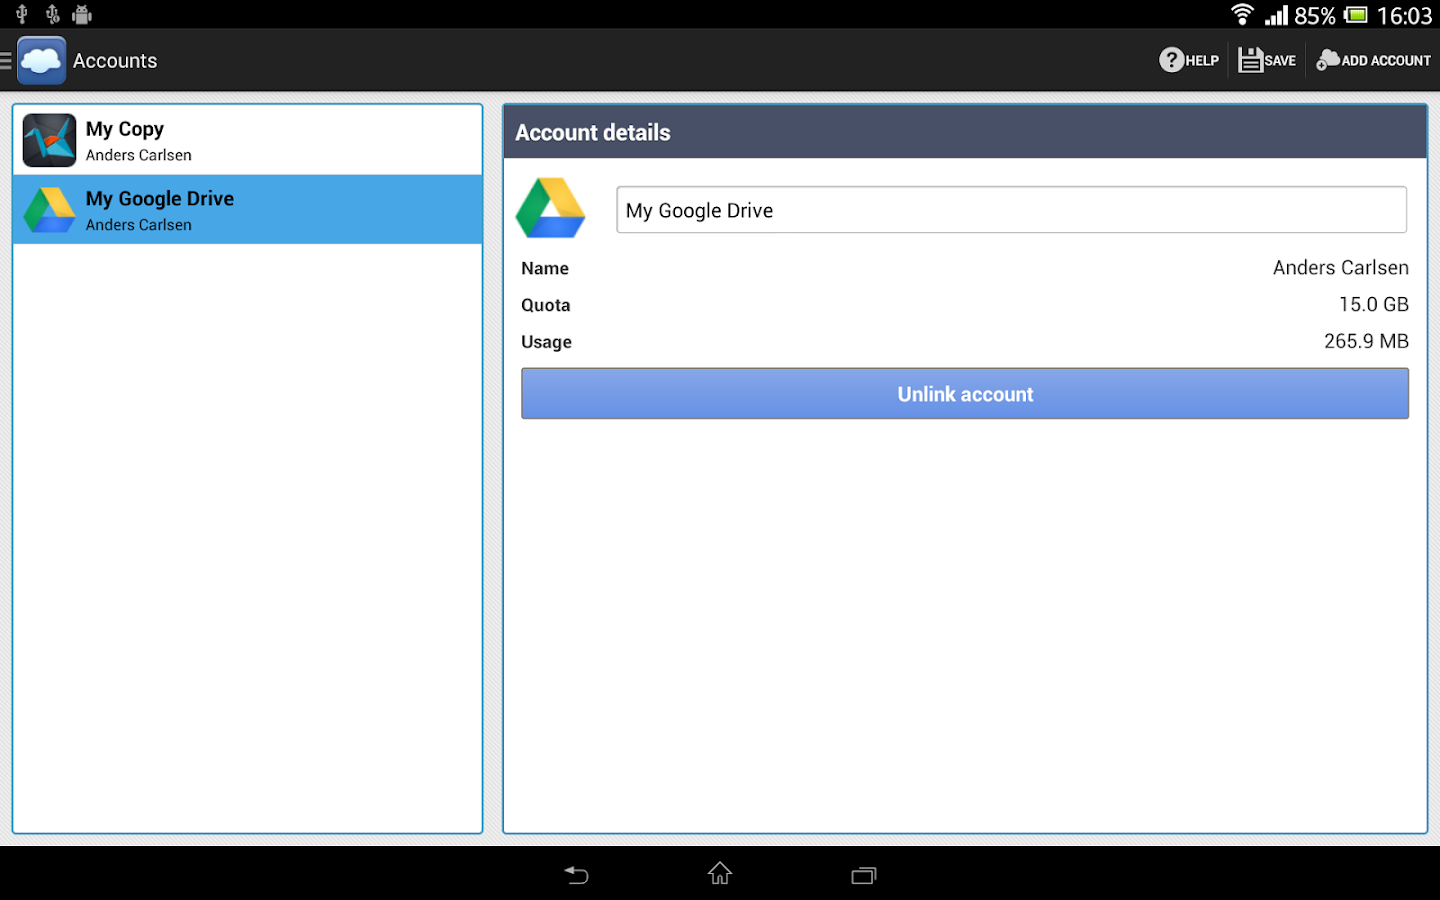Unlink the Google Drive account
The height and width of the screenshot is (900, 1440).
965,394
